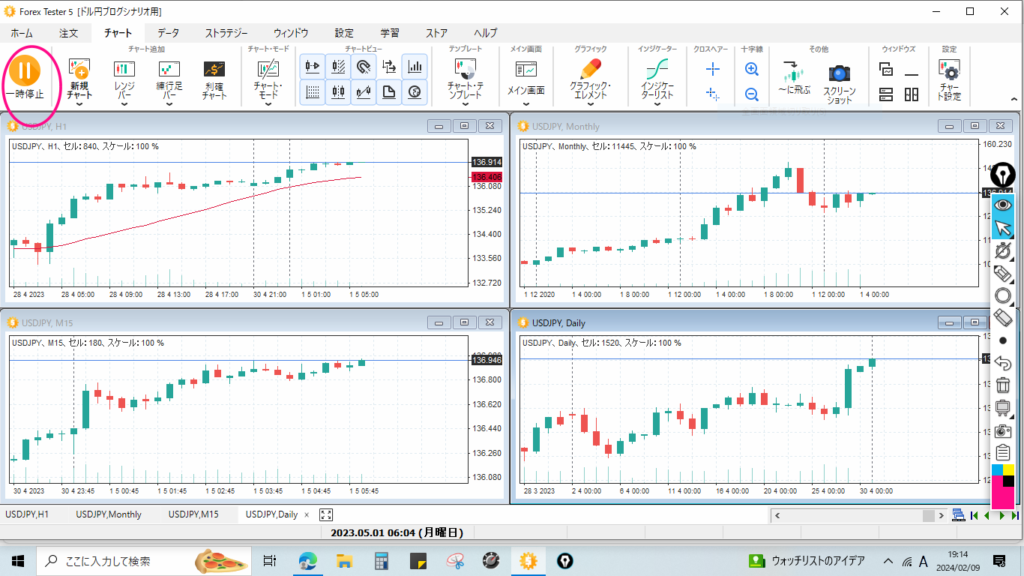This screenshot has width=1024, height=576.
Task: Toggle the notes page button in チャートビュー
Action: pyautogui.click(x=389, y=92)
